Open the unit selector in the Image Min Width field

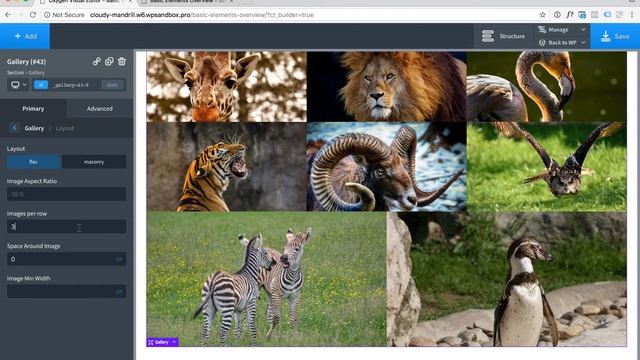(119, 291)
